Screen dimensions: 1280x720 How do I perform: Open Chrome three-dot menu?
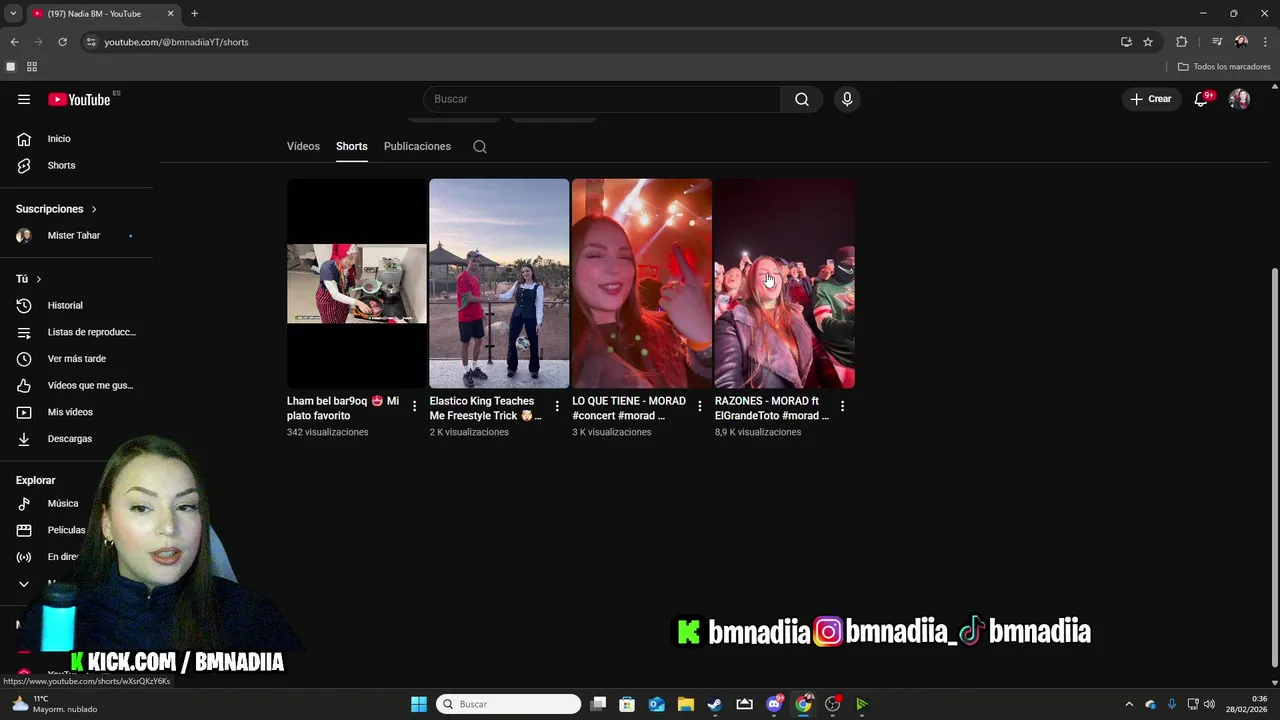click(1265, 42)
